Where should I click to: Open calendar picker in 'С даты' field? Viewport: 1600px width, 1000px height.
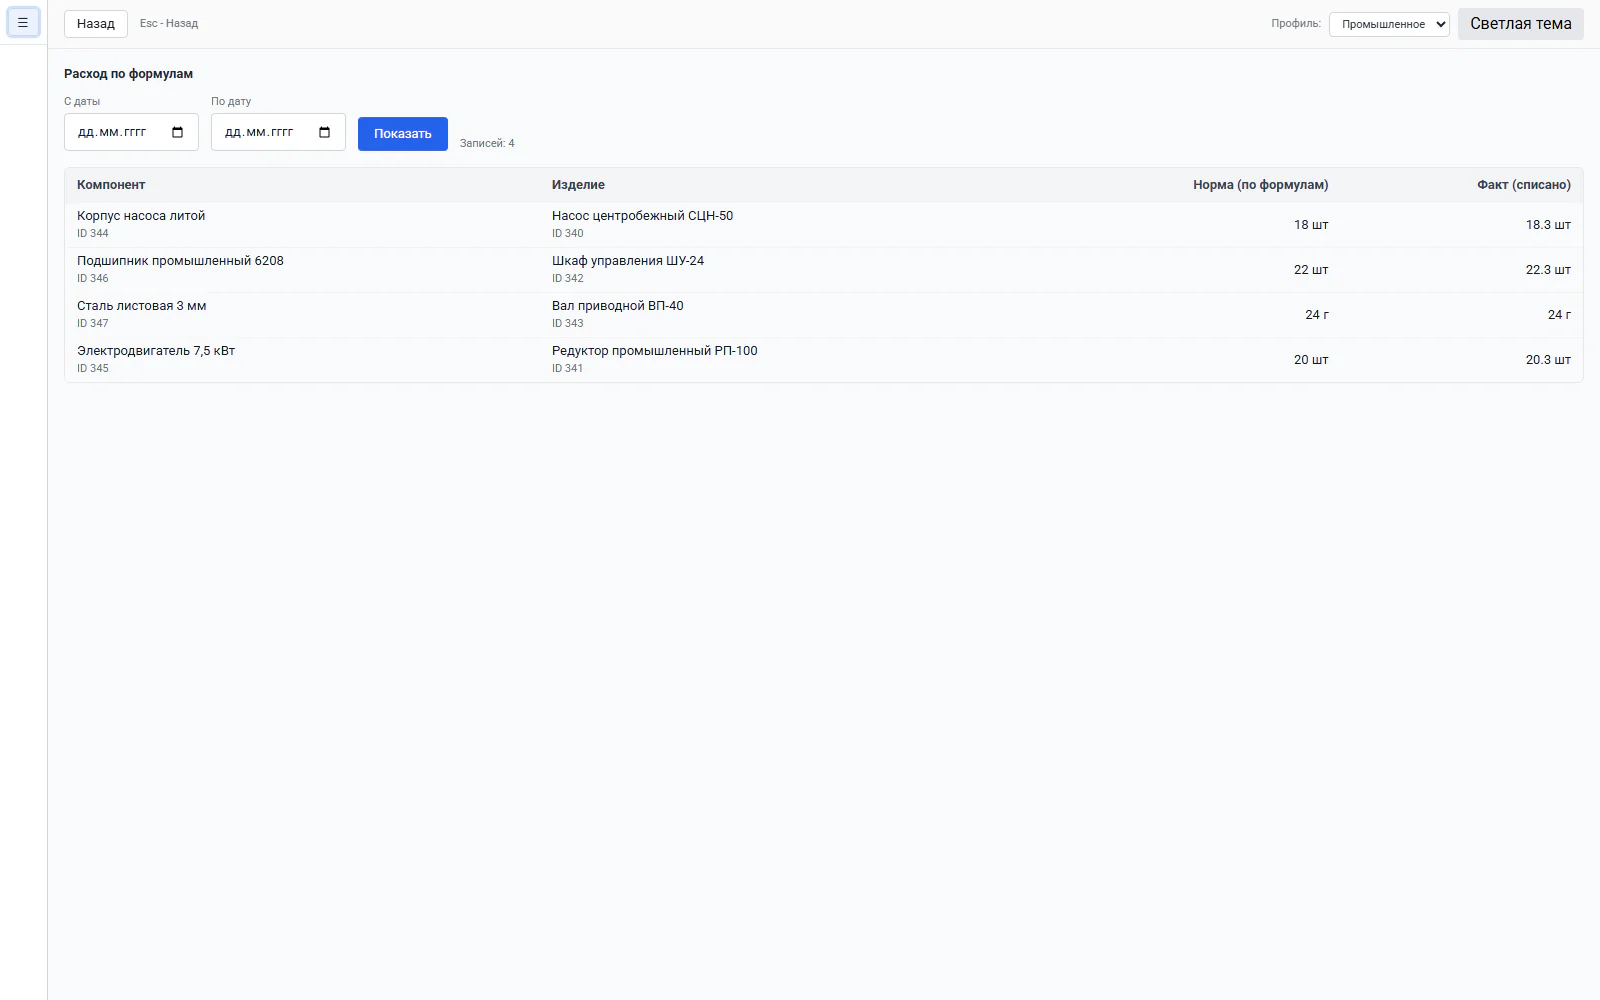(x=178, y=132)
